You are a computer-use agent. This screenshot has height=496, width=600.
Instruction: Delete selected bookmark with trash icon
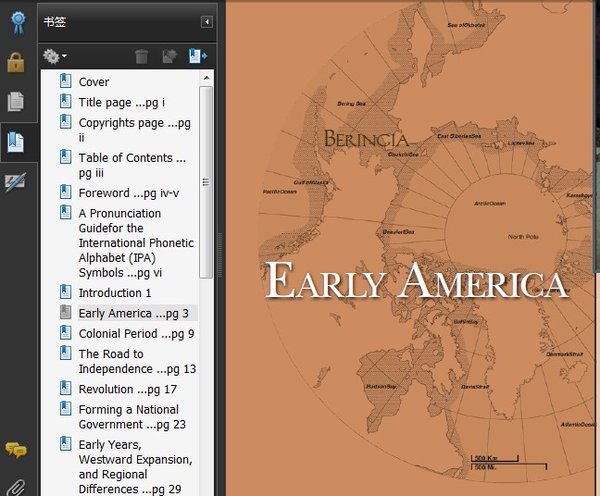click(141, 56)
